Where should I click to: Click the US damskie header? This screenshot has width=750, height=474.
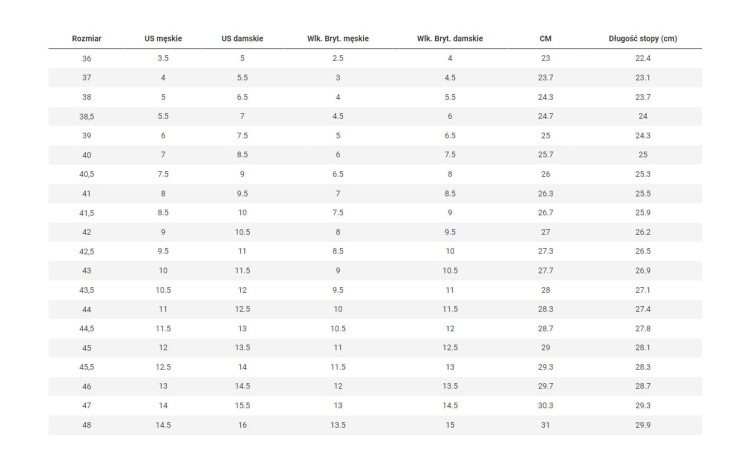point(242,39)
